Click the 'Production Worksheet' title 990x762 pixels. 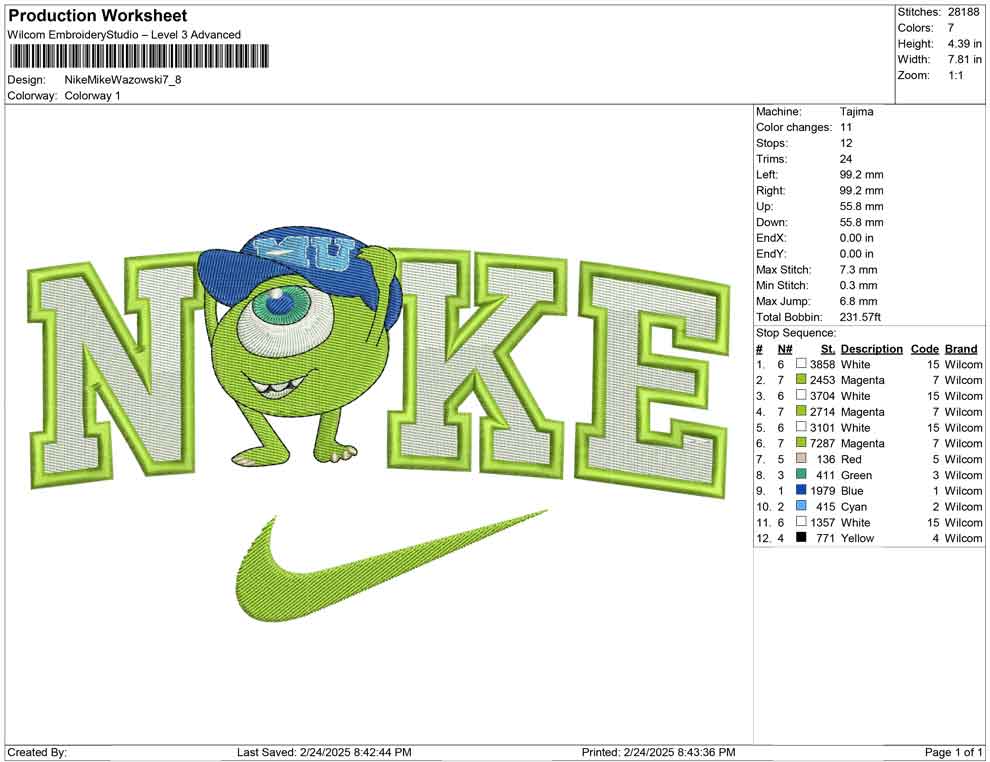[x=98, y=16]
